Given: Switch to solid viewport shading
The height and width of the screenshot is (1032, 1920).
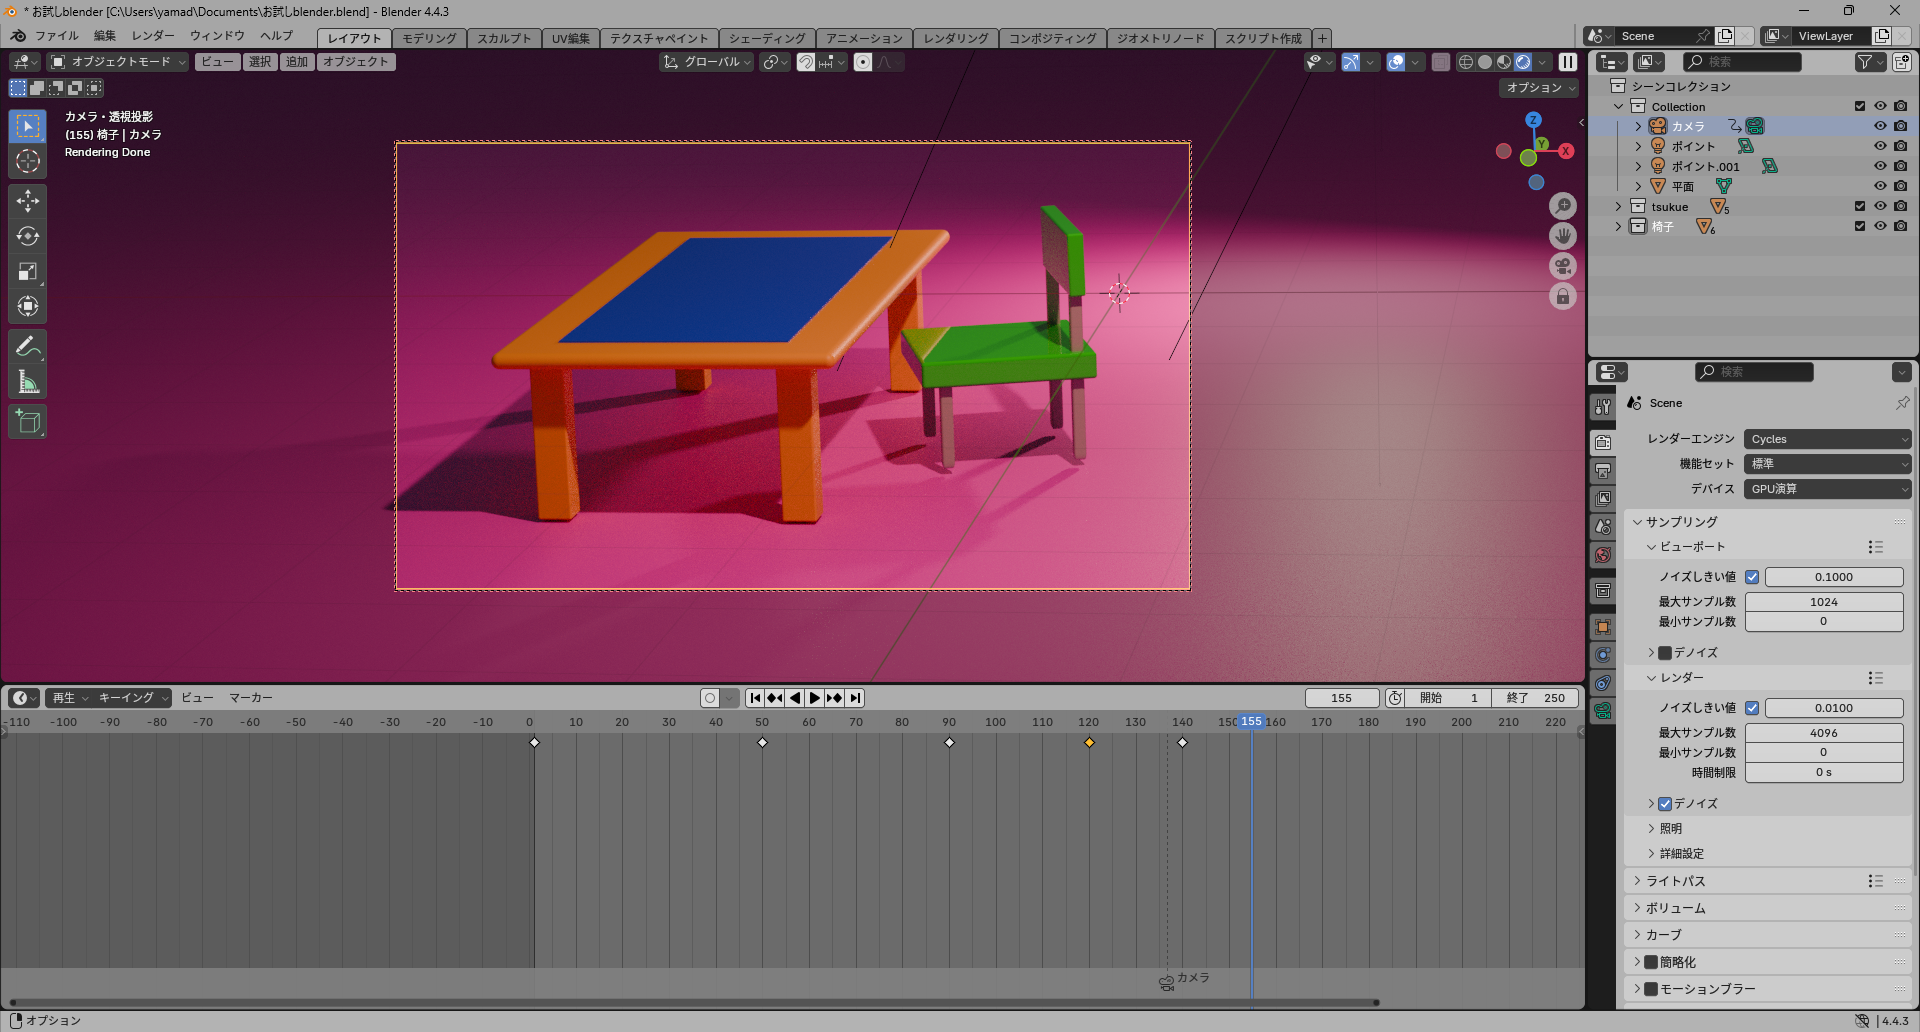Looking at the screenshot, I should [1485, 62].
